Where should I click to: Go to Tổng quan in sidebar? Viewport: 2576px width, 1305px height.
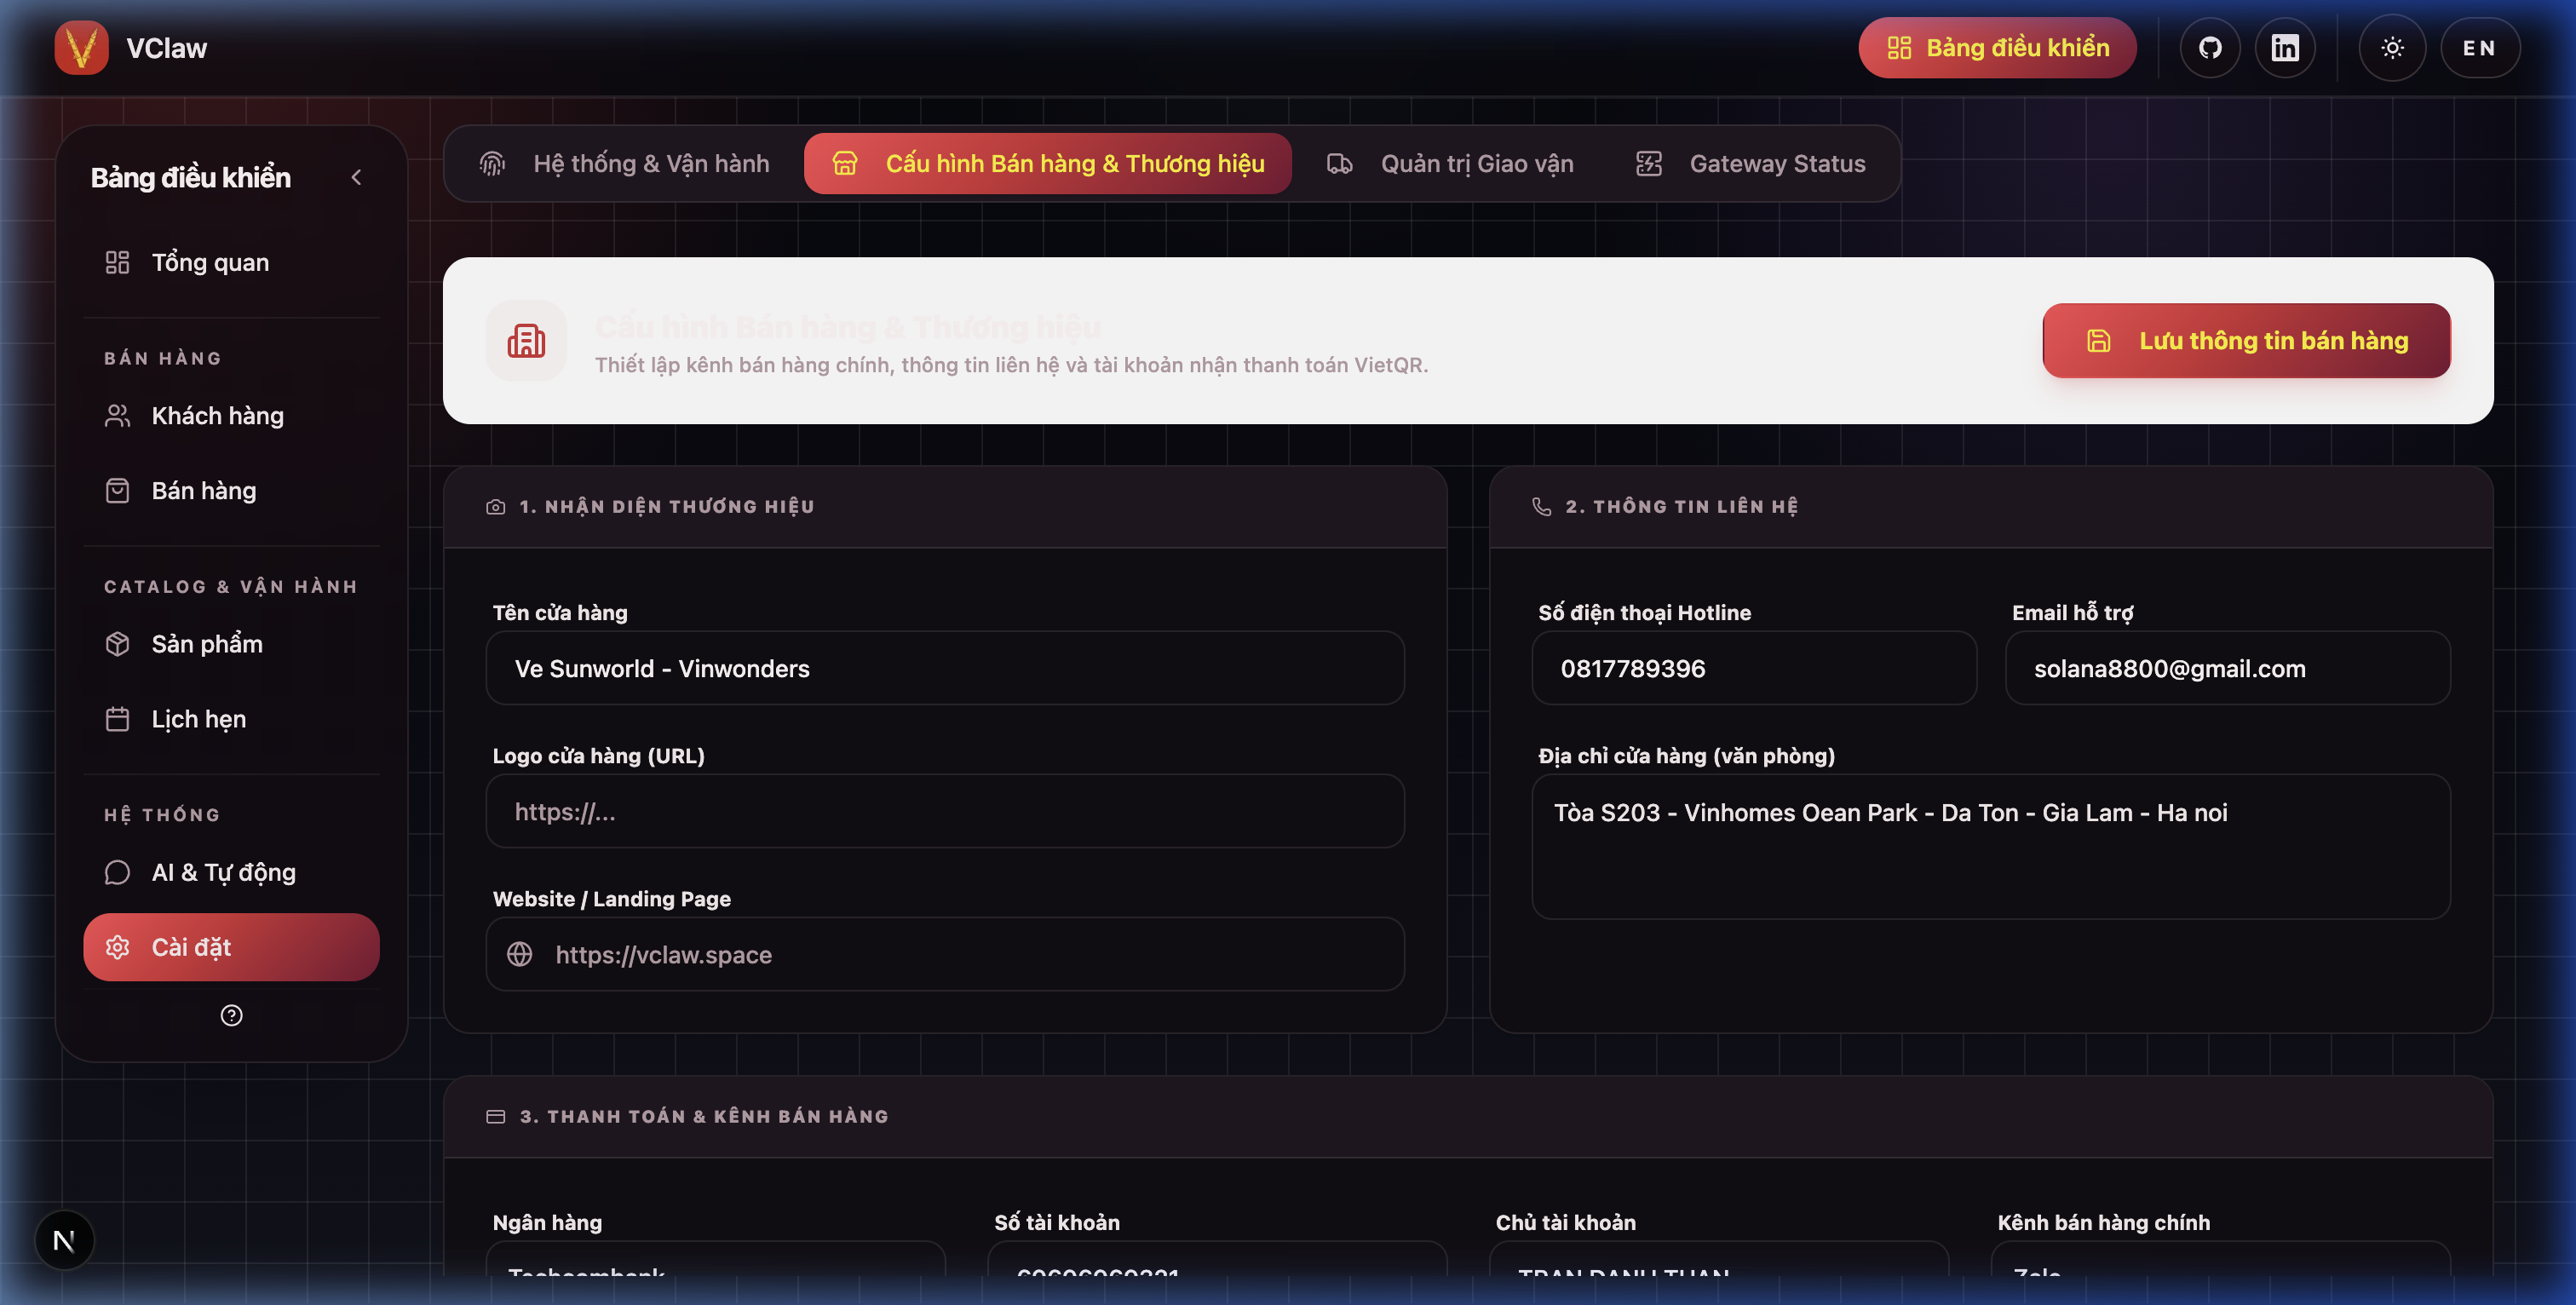(232, 262)
